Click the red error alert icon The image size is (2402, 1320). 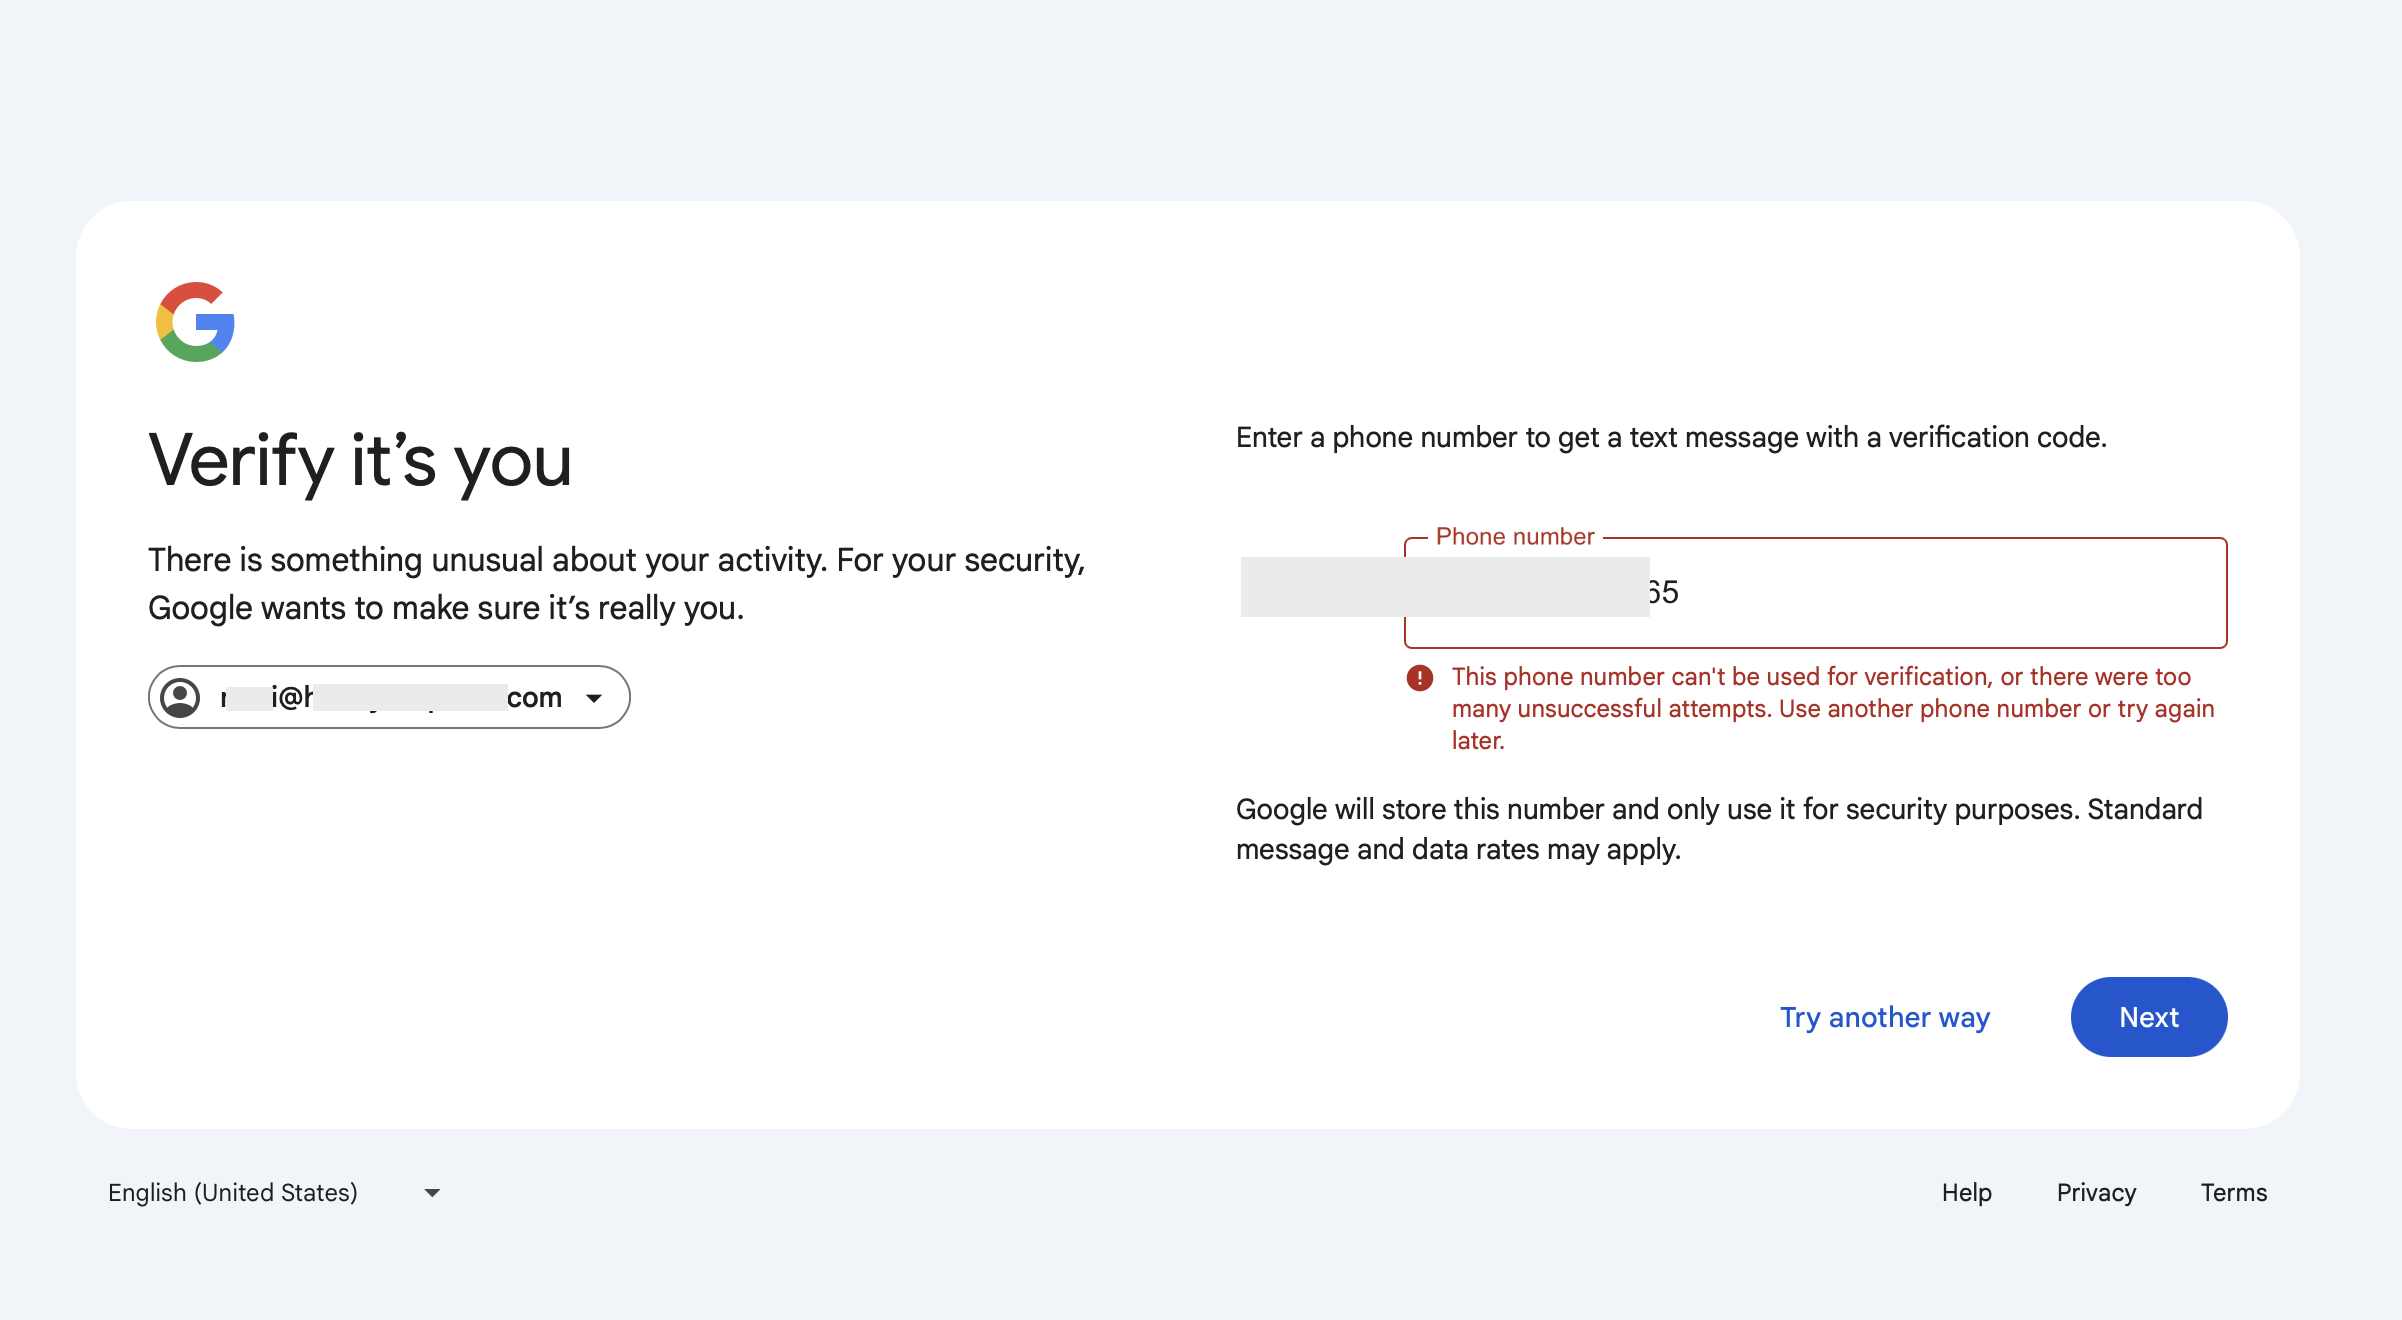tap(1419, 678)
